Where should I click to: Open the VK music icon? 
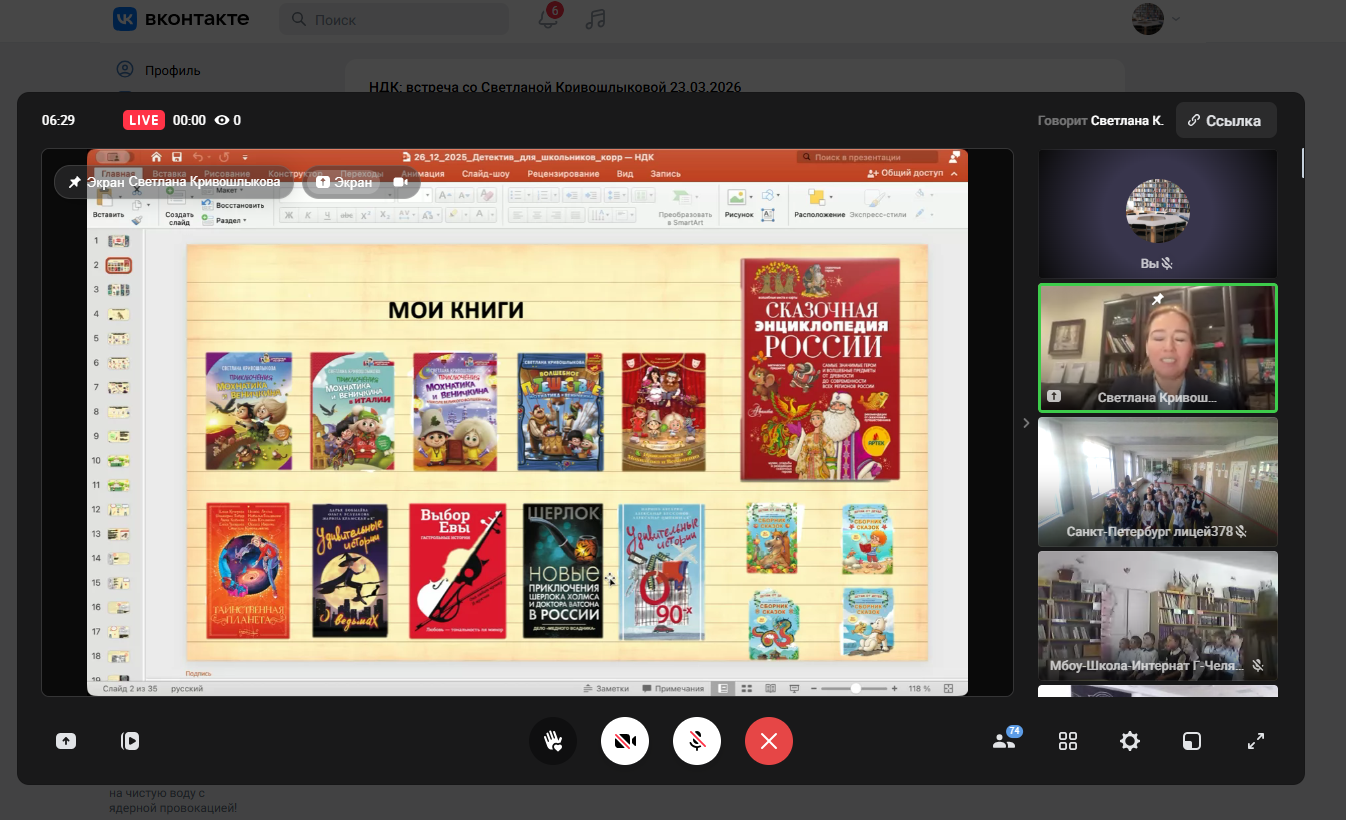(x=596, y=19)
